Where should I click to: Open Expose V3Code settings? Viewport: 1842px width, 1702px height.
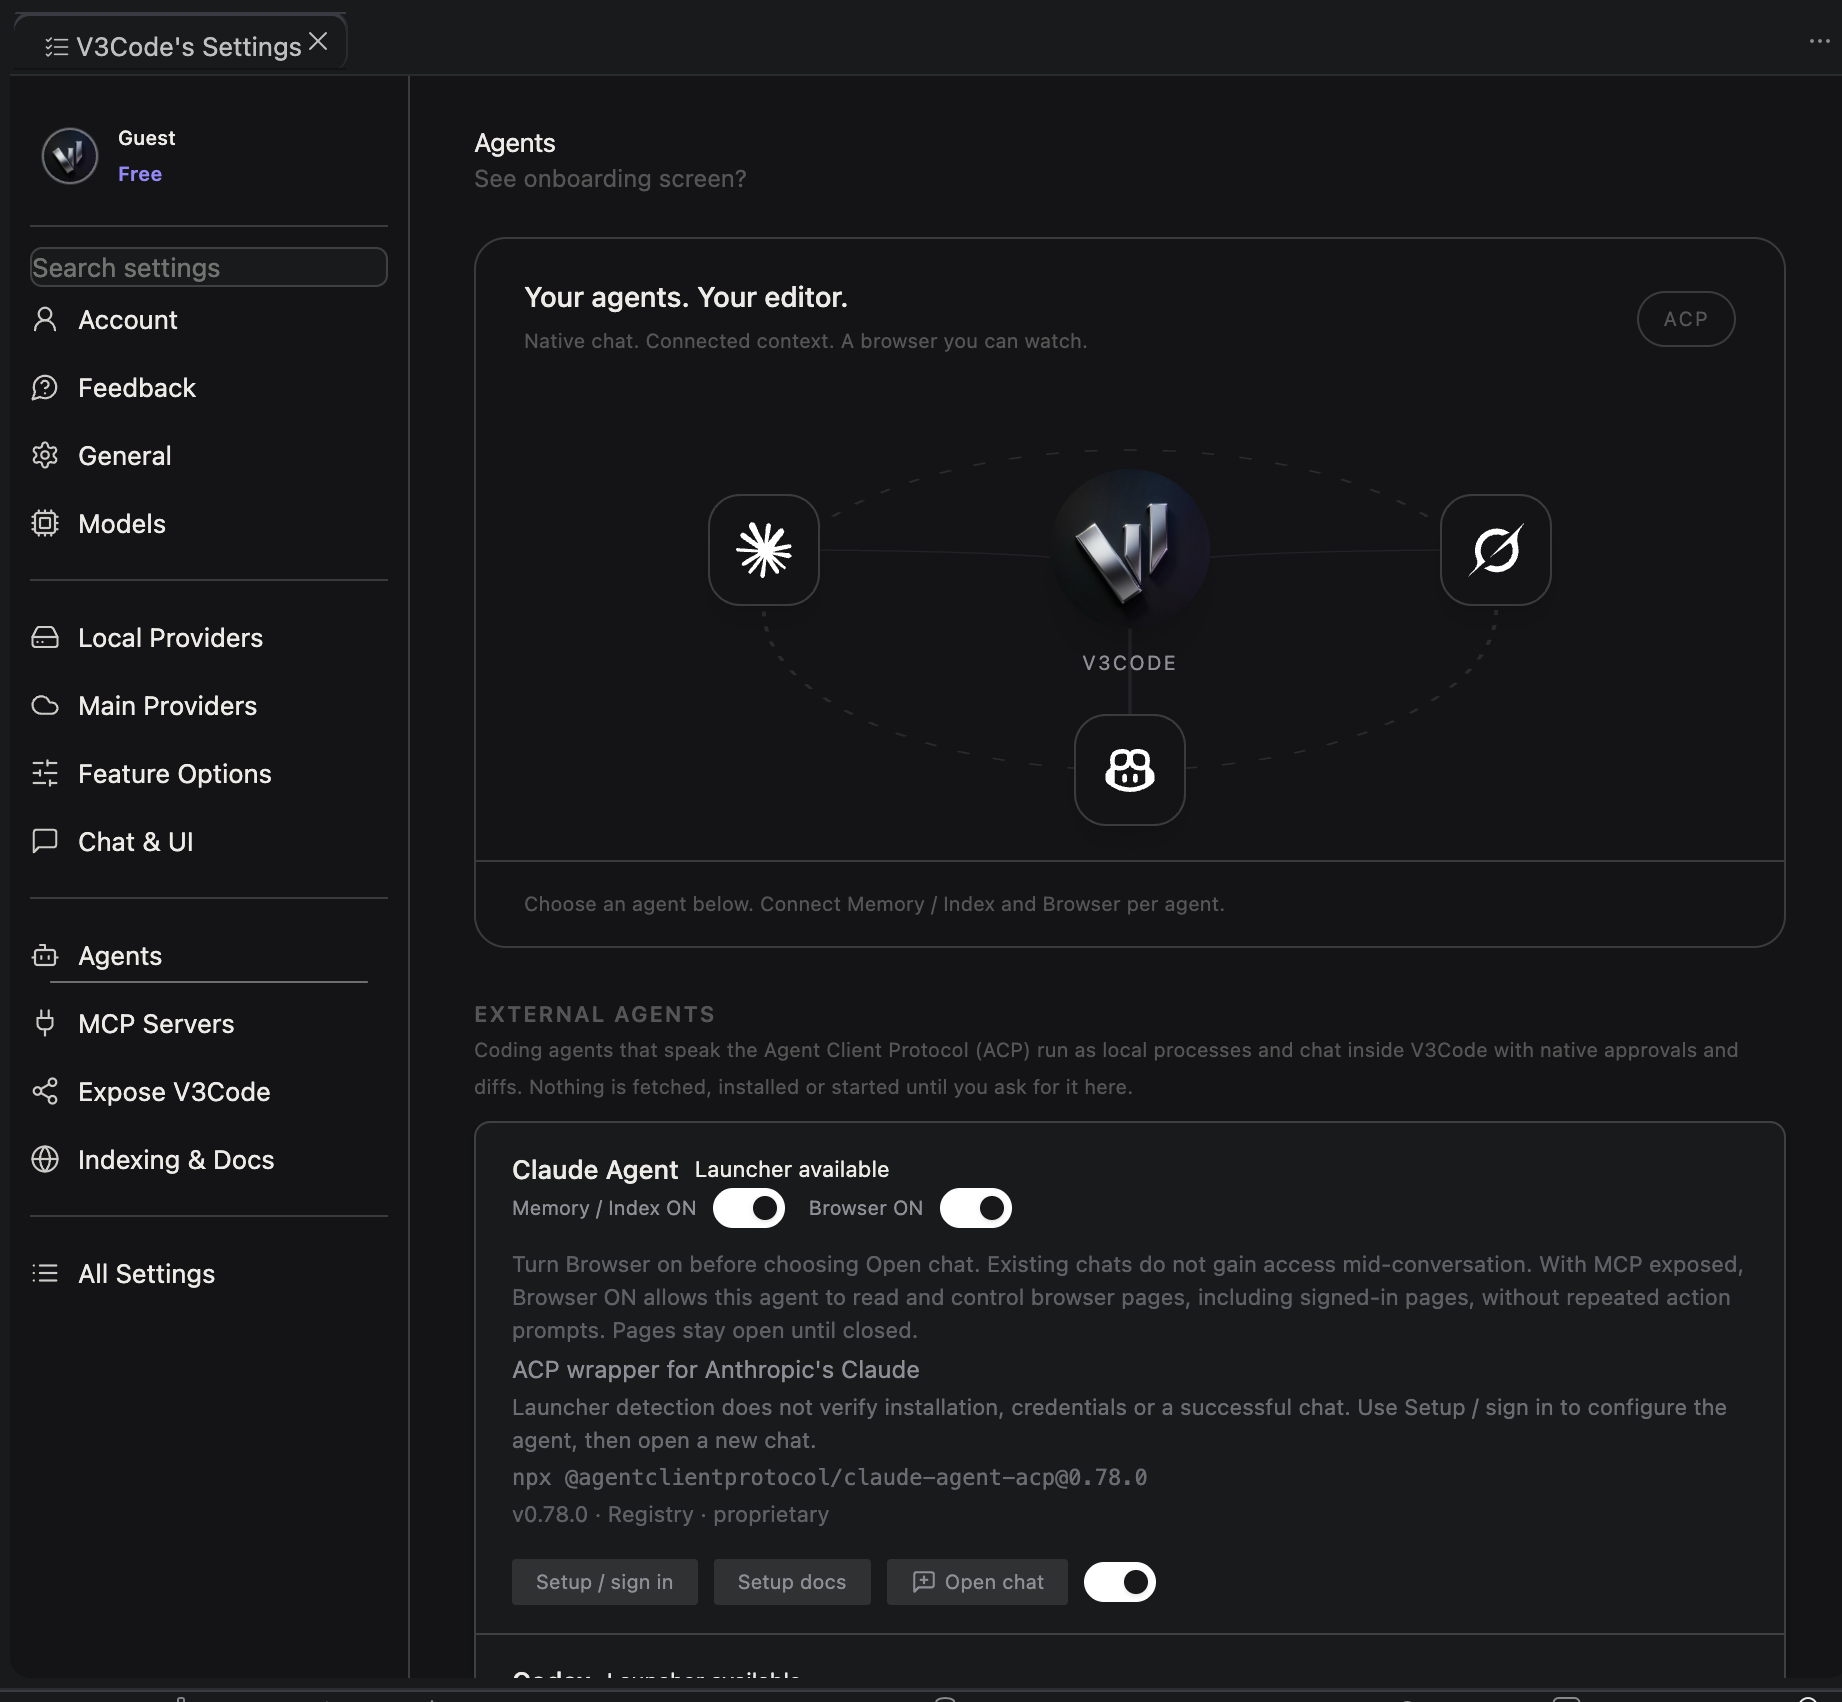coord(209,1092)
